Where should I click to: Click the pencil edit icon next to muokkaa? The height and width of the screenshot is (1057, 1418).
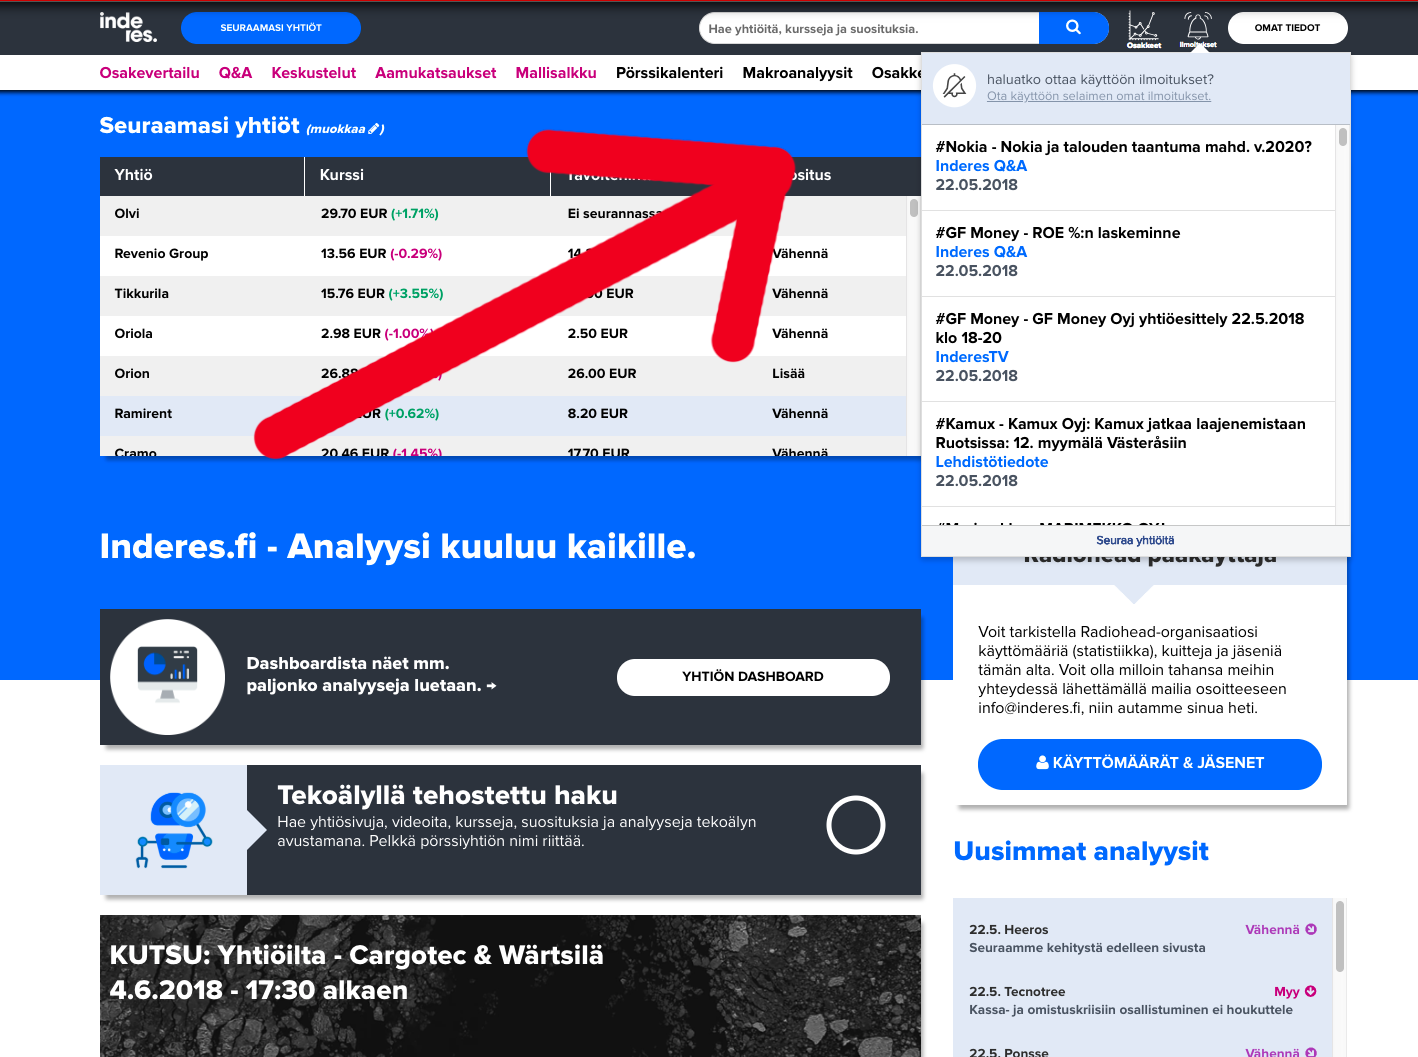(x=374, y=129)
